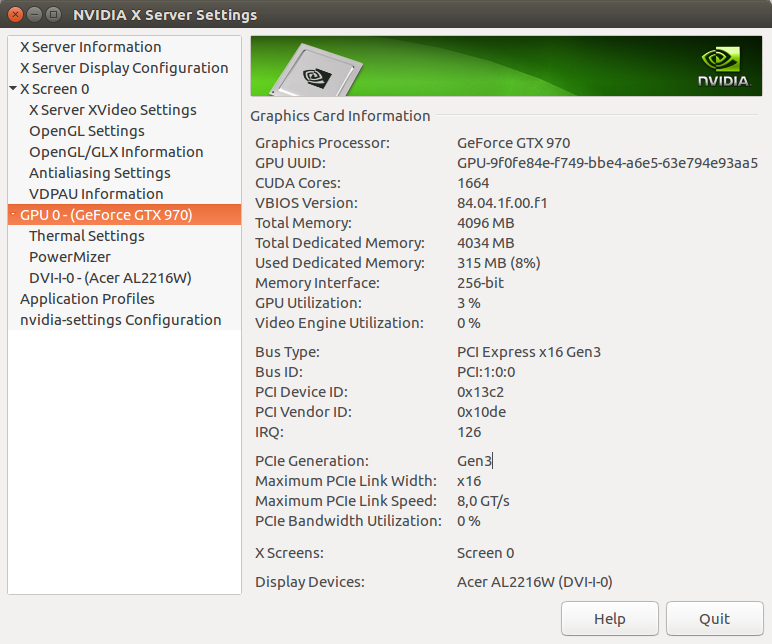Click PCIe Bandwidth Utilization value 0 %
This screenshot has height=644, width=772.
tap(469, 521)
